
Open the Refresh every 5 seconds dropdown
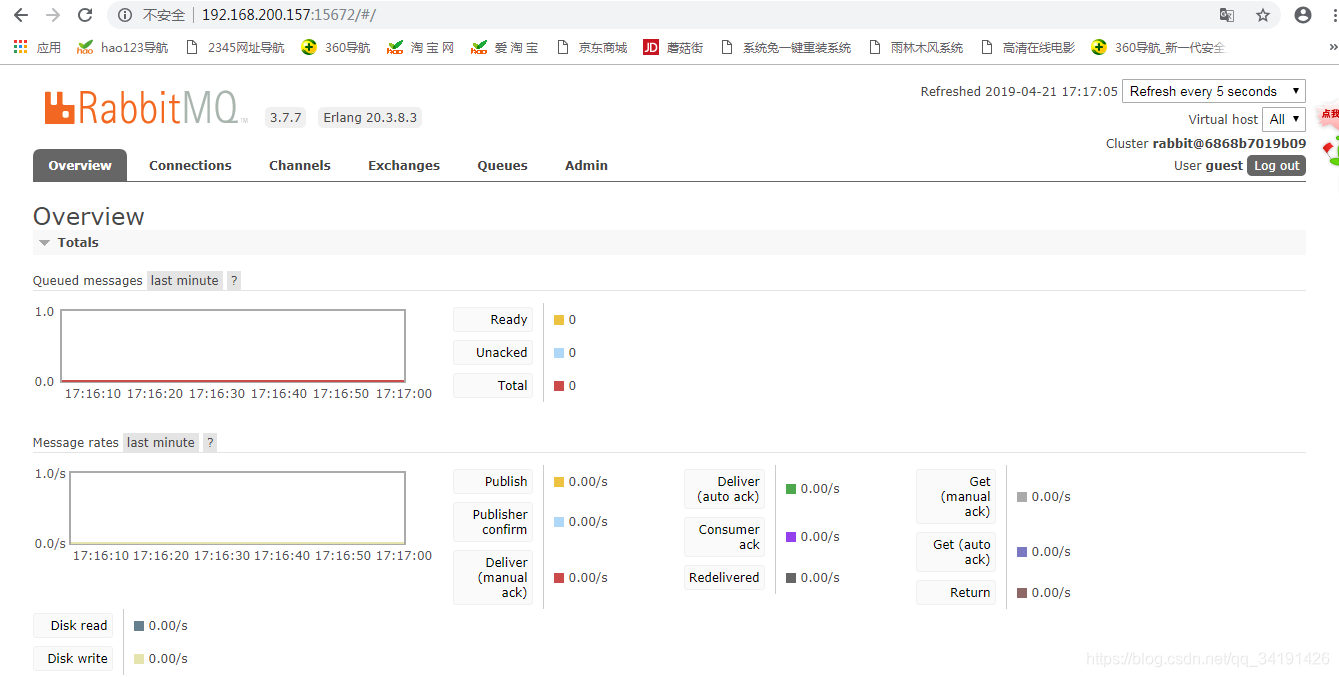tap(1214, 91)
